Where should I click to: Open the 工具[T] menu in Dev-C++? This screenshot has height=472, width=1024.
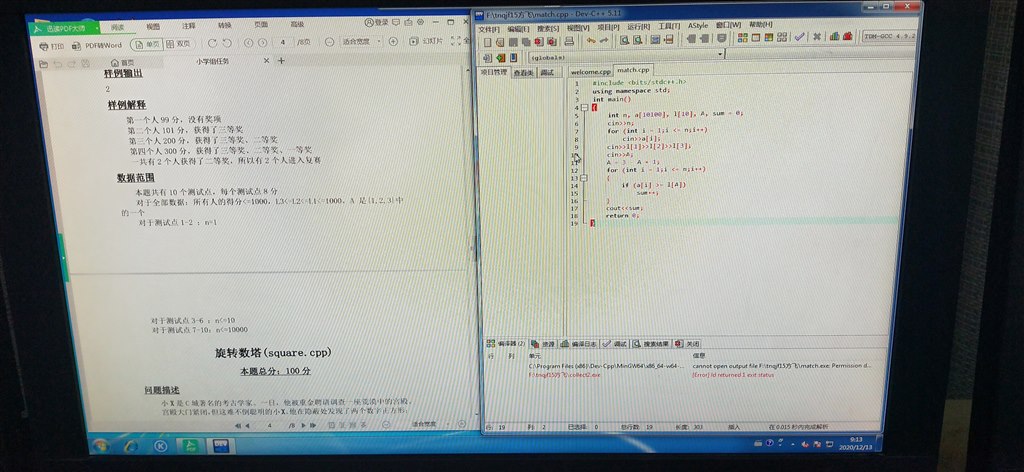(669, 26)
